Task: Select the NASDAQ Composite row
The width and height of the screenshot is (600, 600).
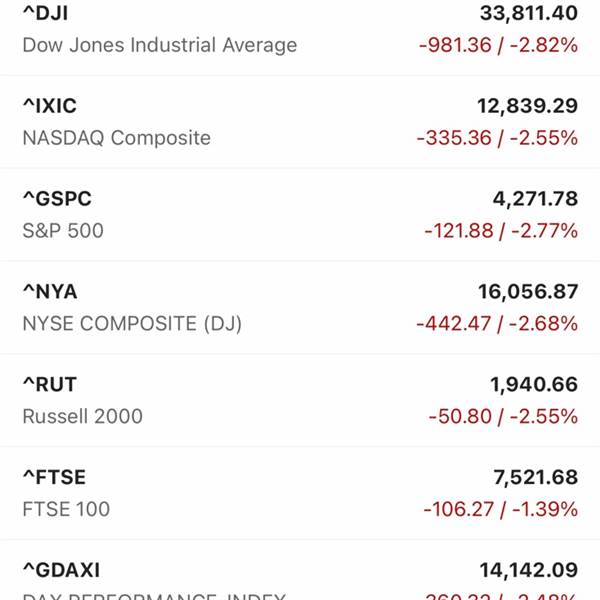Action: [x=300, y=122]
